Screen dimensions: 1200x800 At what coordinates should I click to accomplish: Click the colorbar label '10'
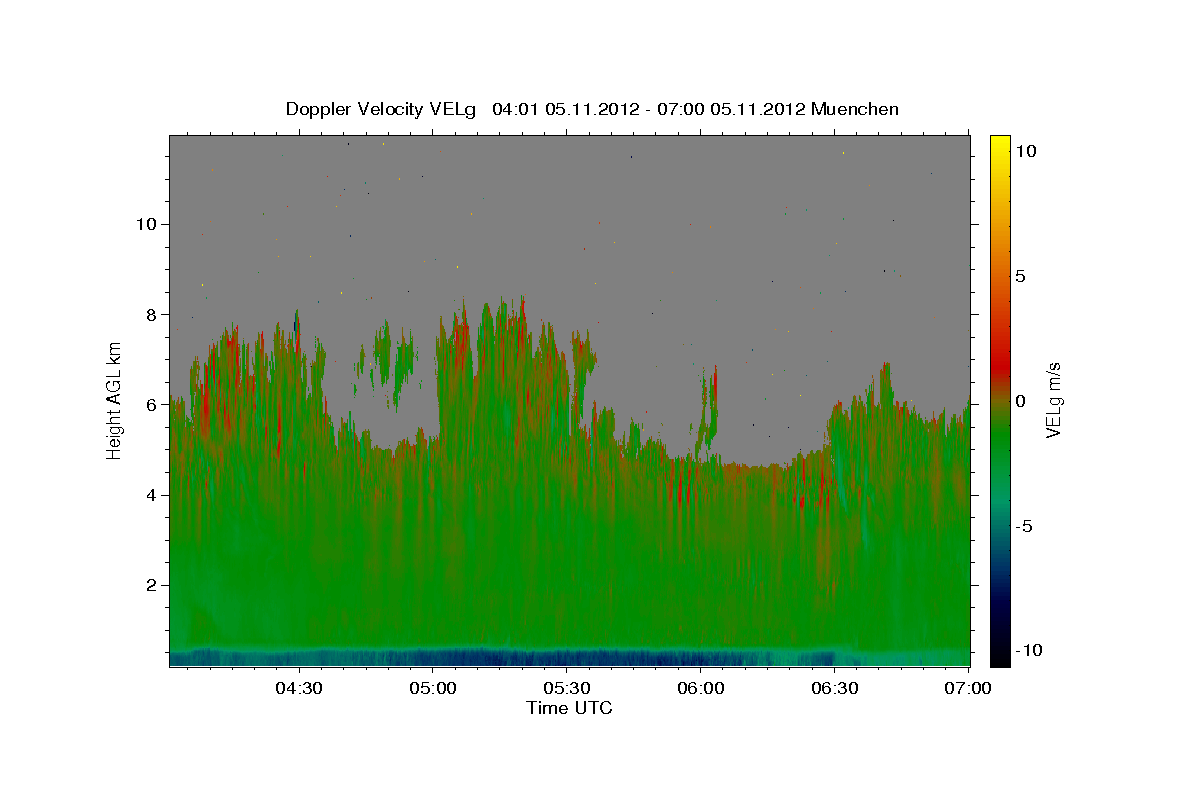pos(1026,151)
